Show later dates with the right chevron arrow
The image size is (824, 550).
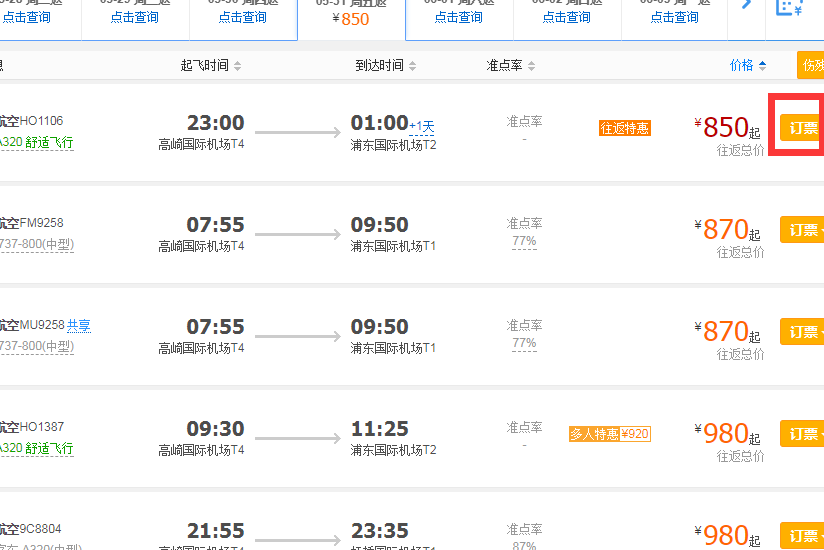(x=746, y=5)
